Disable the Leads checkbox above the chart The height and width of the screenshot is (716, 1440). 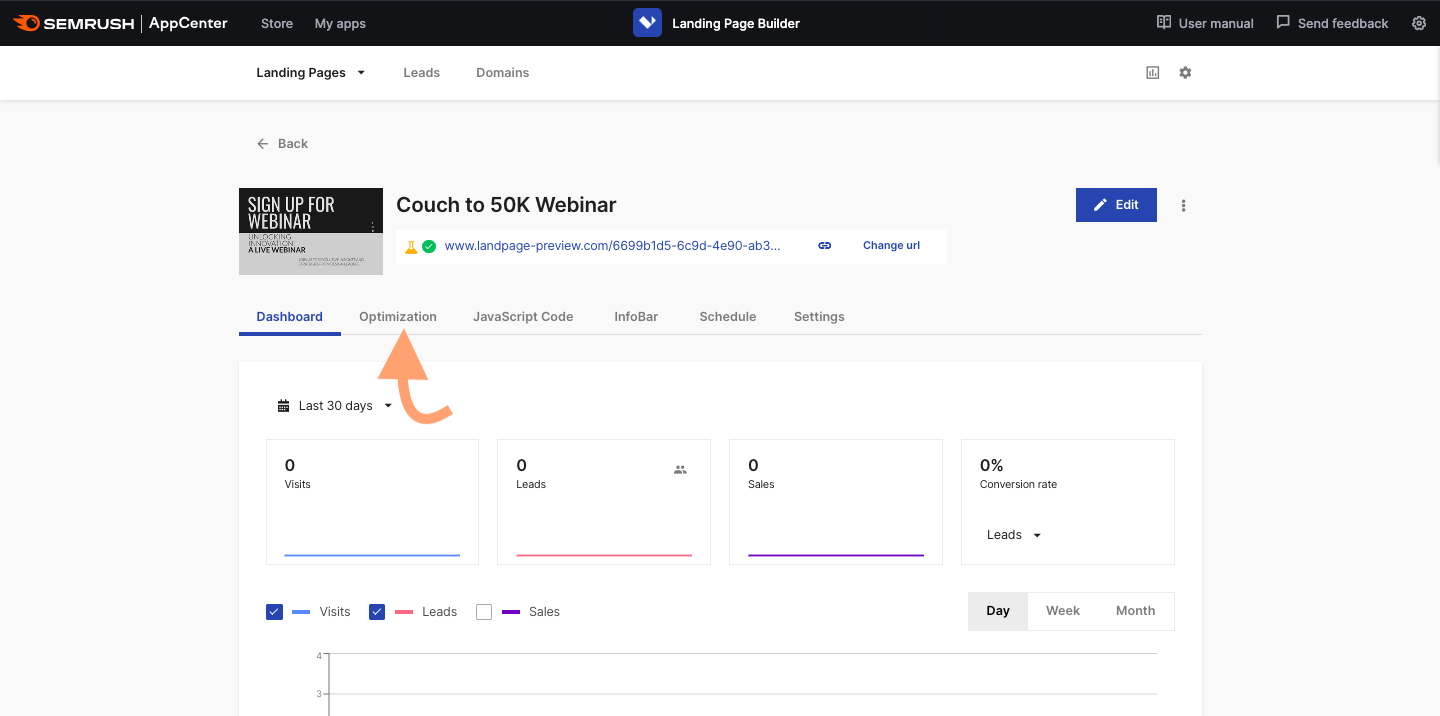click(x=377, y=611)
